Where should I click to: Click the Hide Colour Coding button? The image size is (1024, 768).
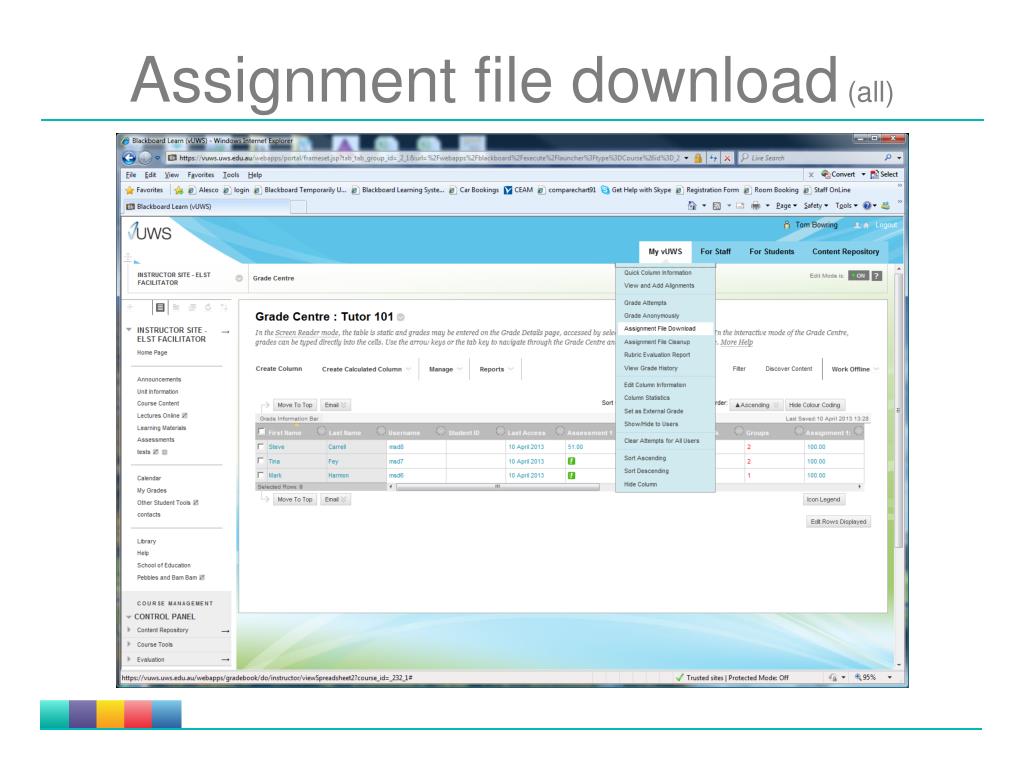pos(814,405)
